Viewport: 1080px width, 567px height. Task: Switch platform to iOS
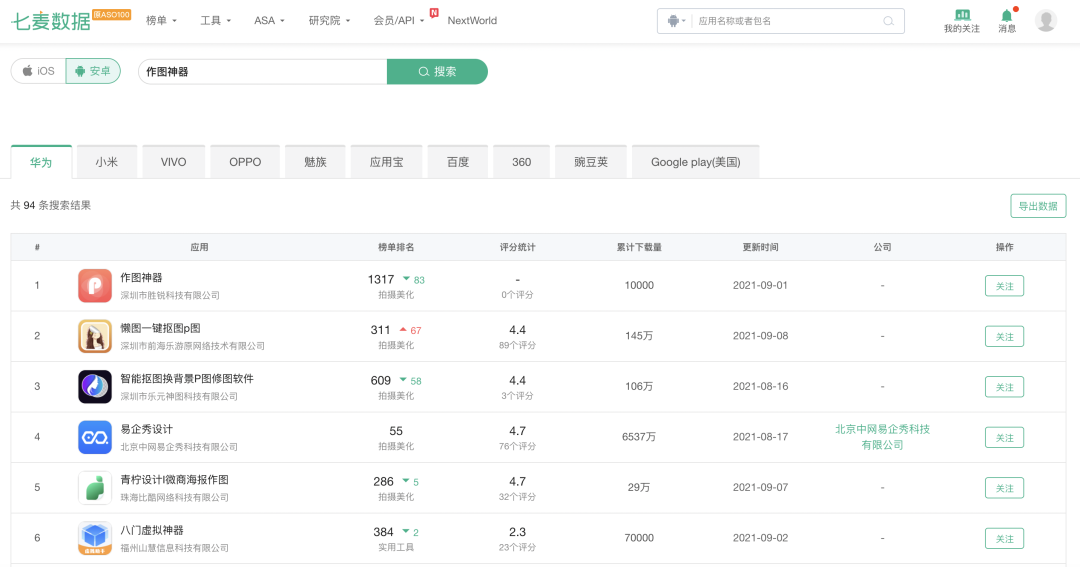(39, 71)
